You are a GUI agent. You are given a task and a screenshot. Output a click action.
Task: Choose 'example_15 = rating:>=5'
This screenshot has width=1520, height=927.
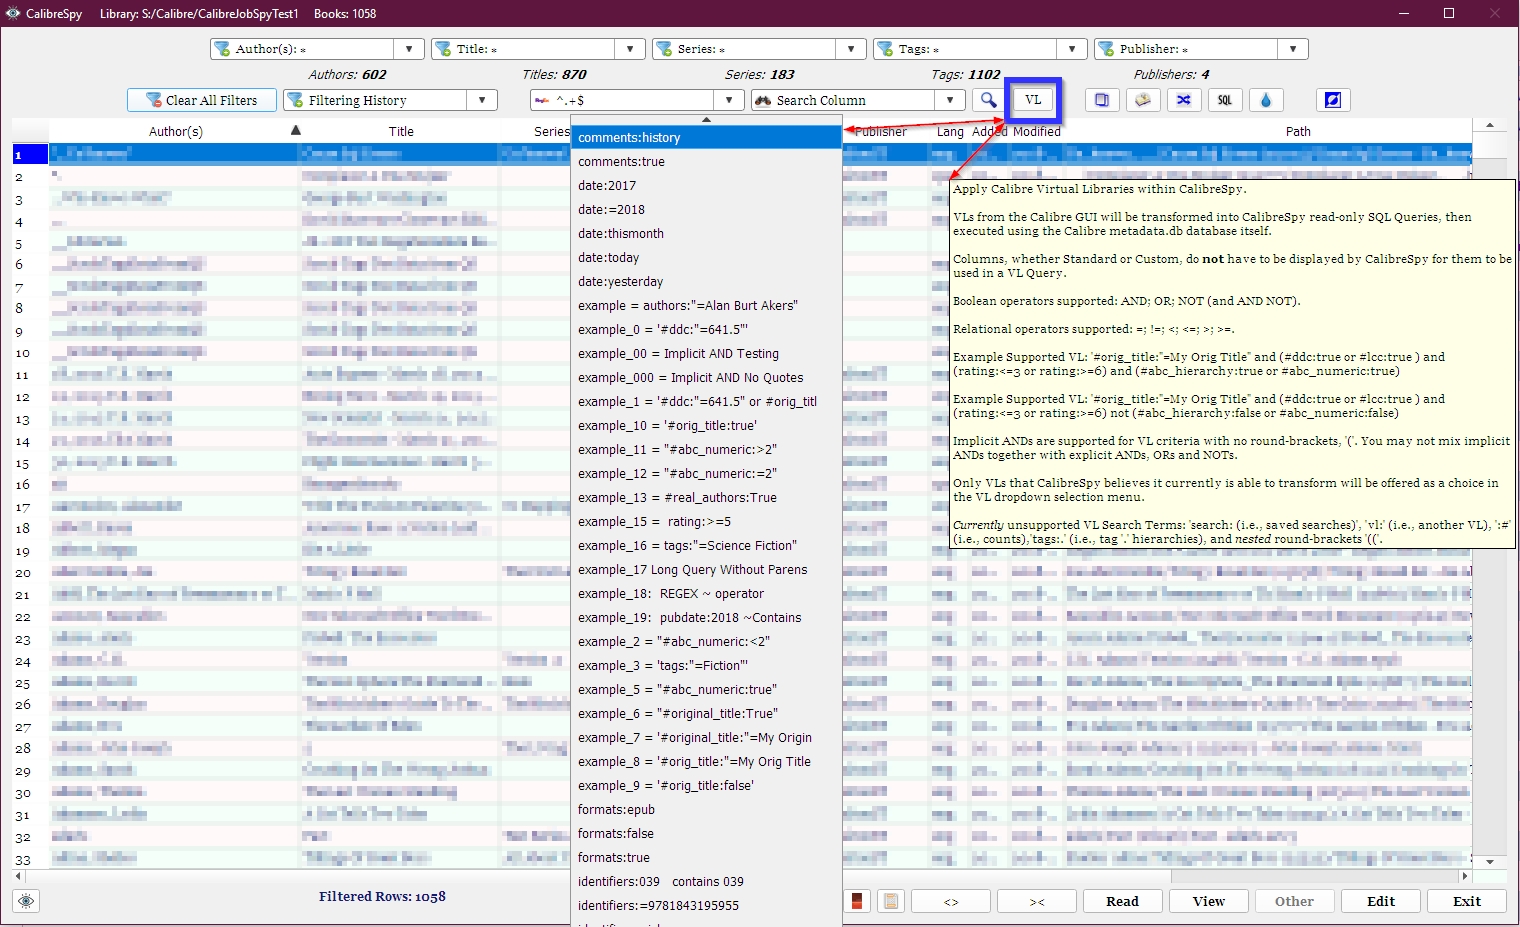click(x=706, y=521)
